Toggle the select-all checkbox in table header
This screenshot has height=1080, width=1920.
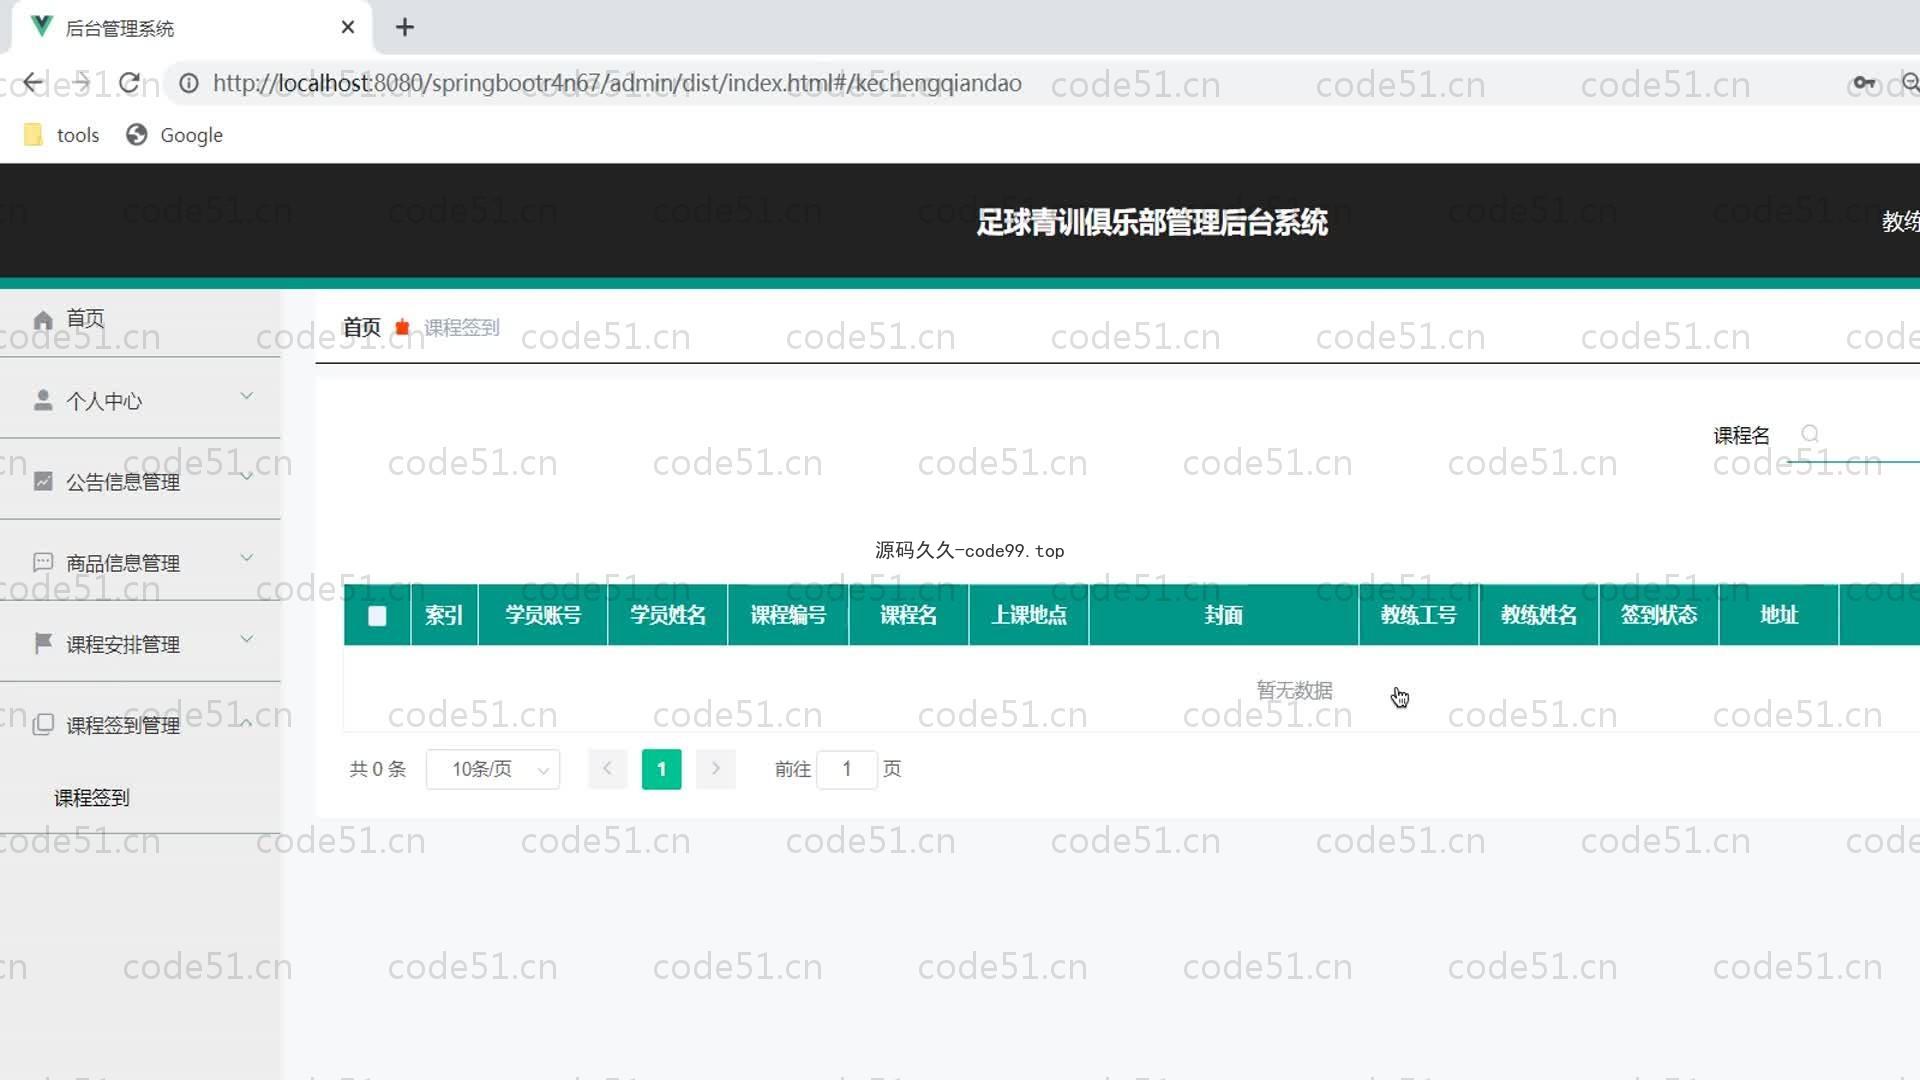click(x=377, y=616)
